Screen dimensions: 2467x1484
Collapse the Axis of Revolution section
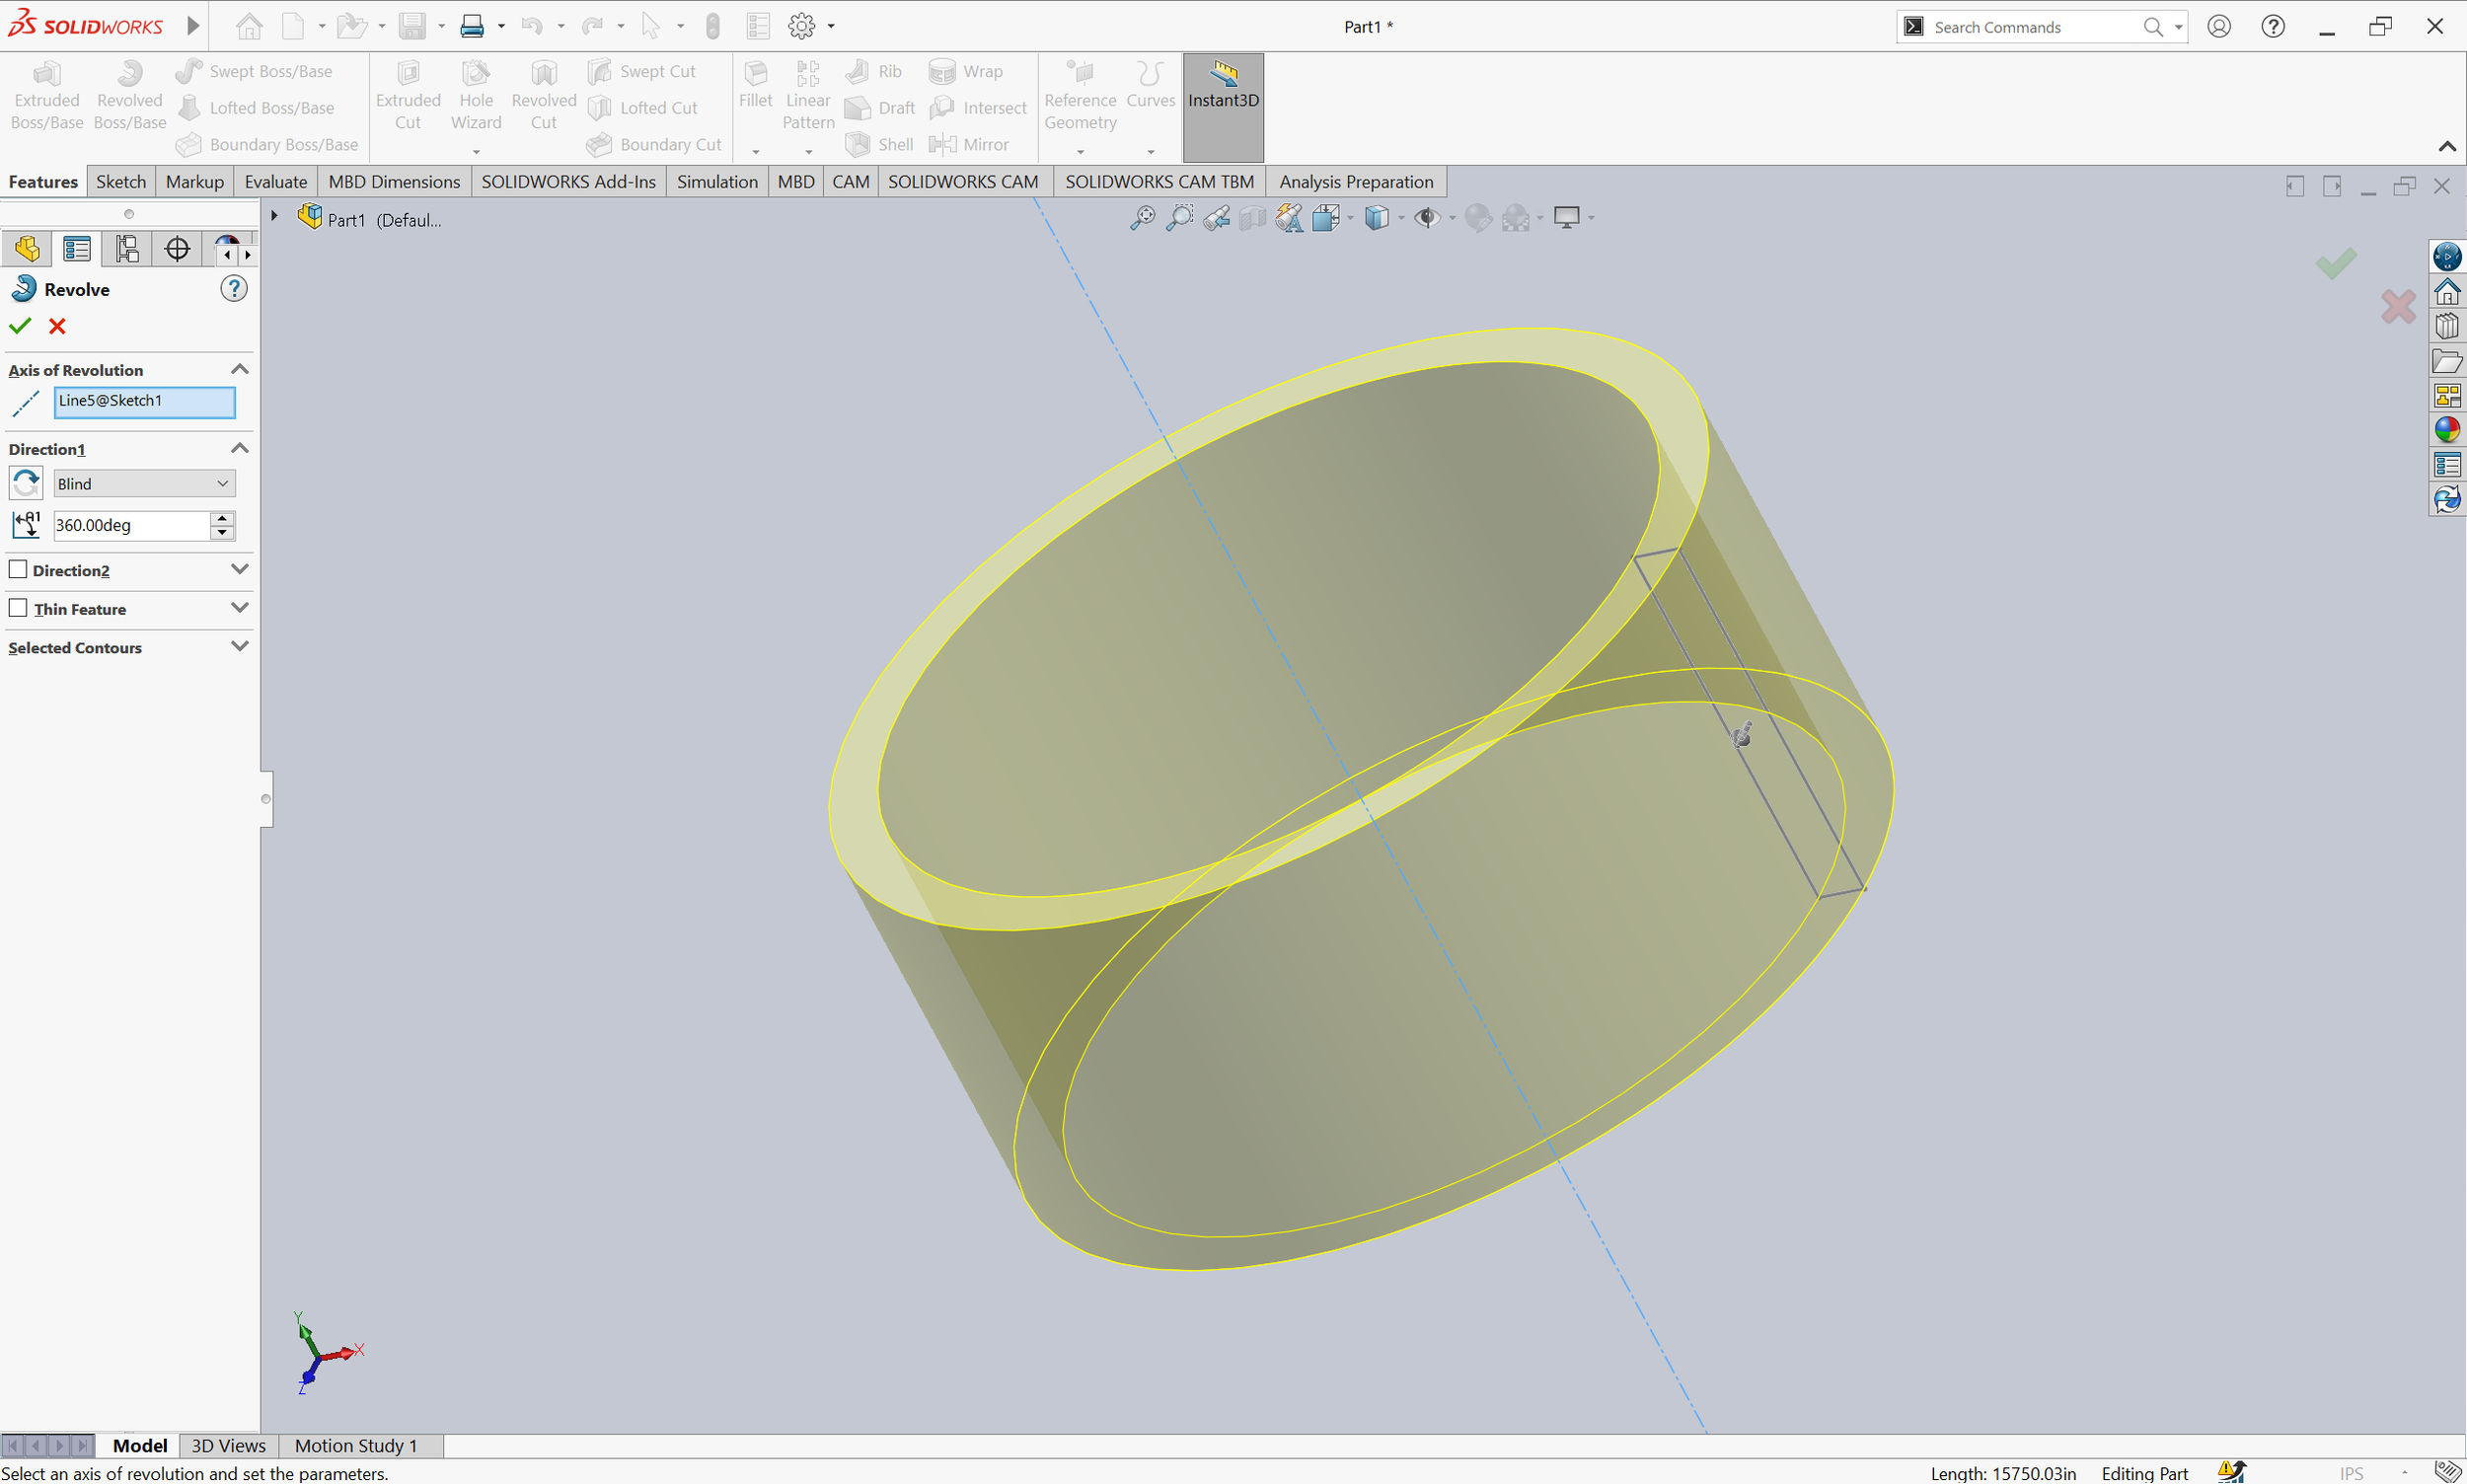[239, 369]
